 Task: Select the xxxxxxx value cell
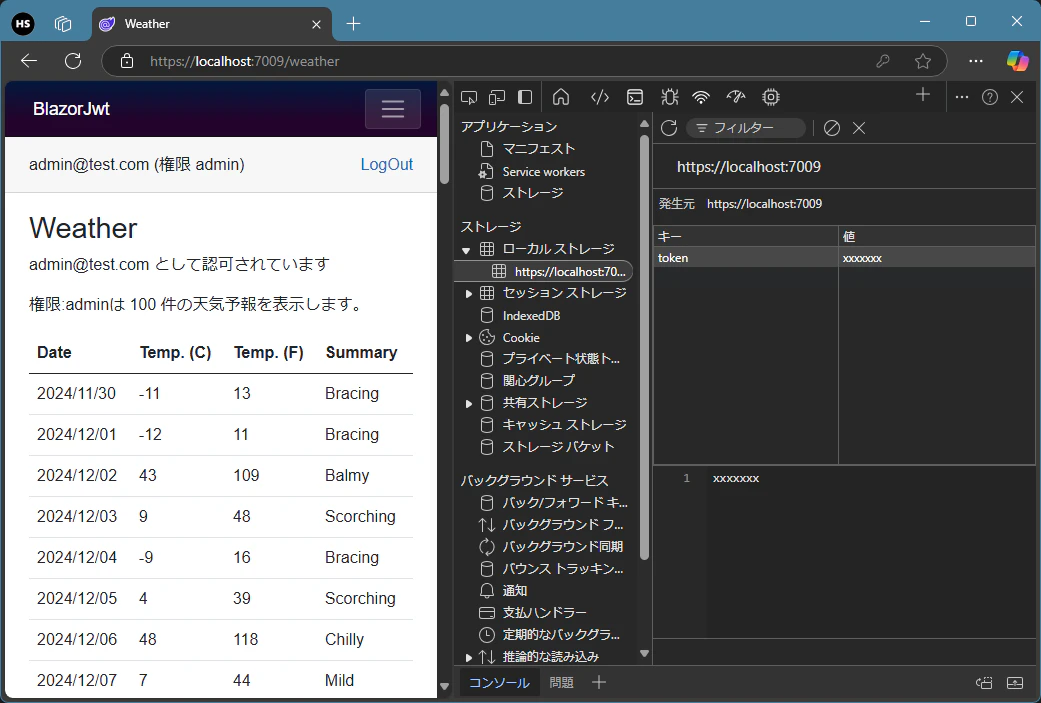pyautogui.click(x=937, y=258)
